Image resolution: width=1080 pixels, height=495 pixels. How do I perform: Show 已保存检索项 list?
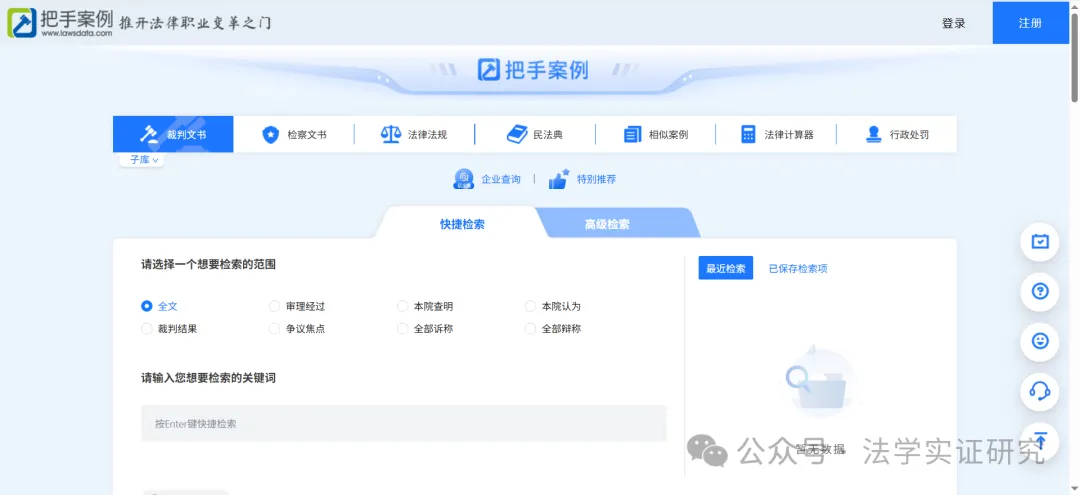798,268
